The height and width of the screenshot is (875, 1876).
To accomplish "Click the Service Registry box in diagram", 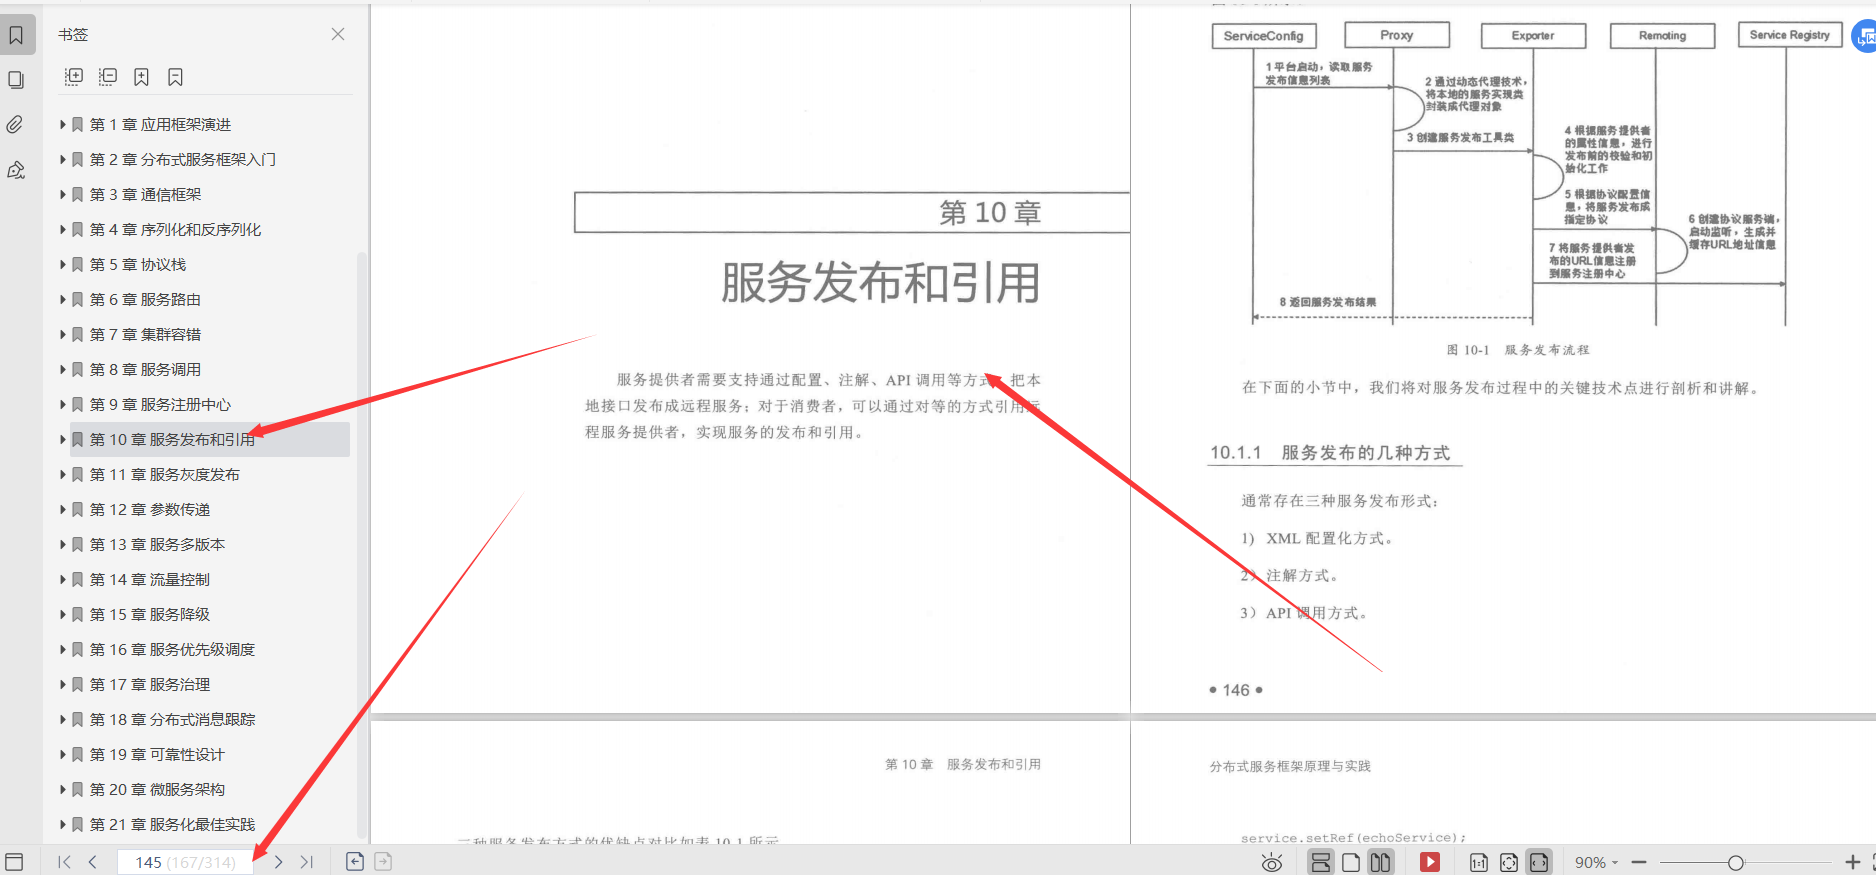I will click(1790, 35).
